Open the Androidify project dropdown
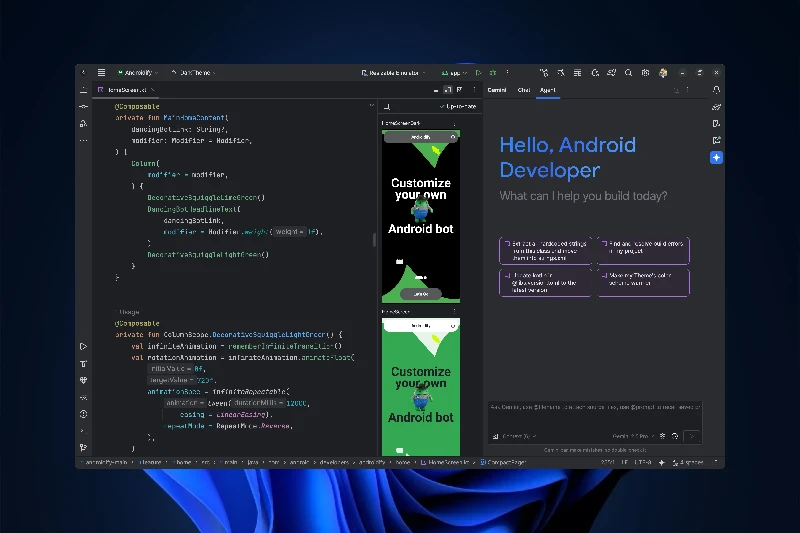This screenshot has width=800, height=533. (138, 73)
